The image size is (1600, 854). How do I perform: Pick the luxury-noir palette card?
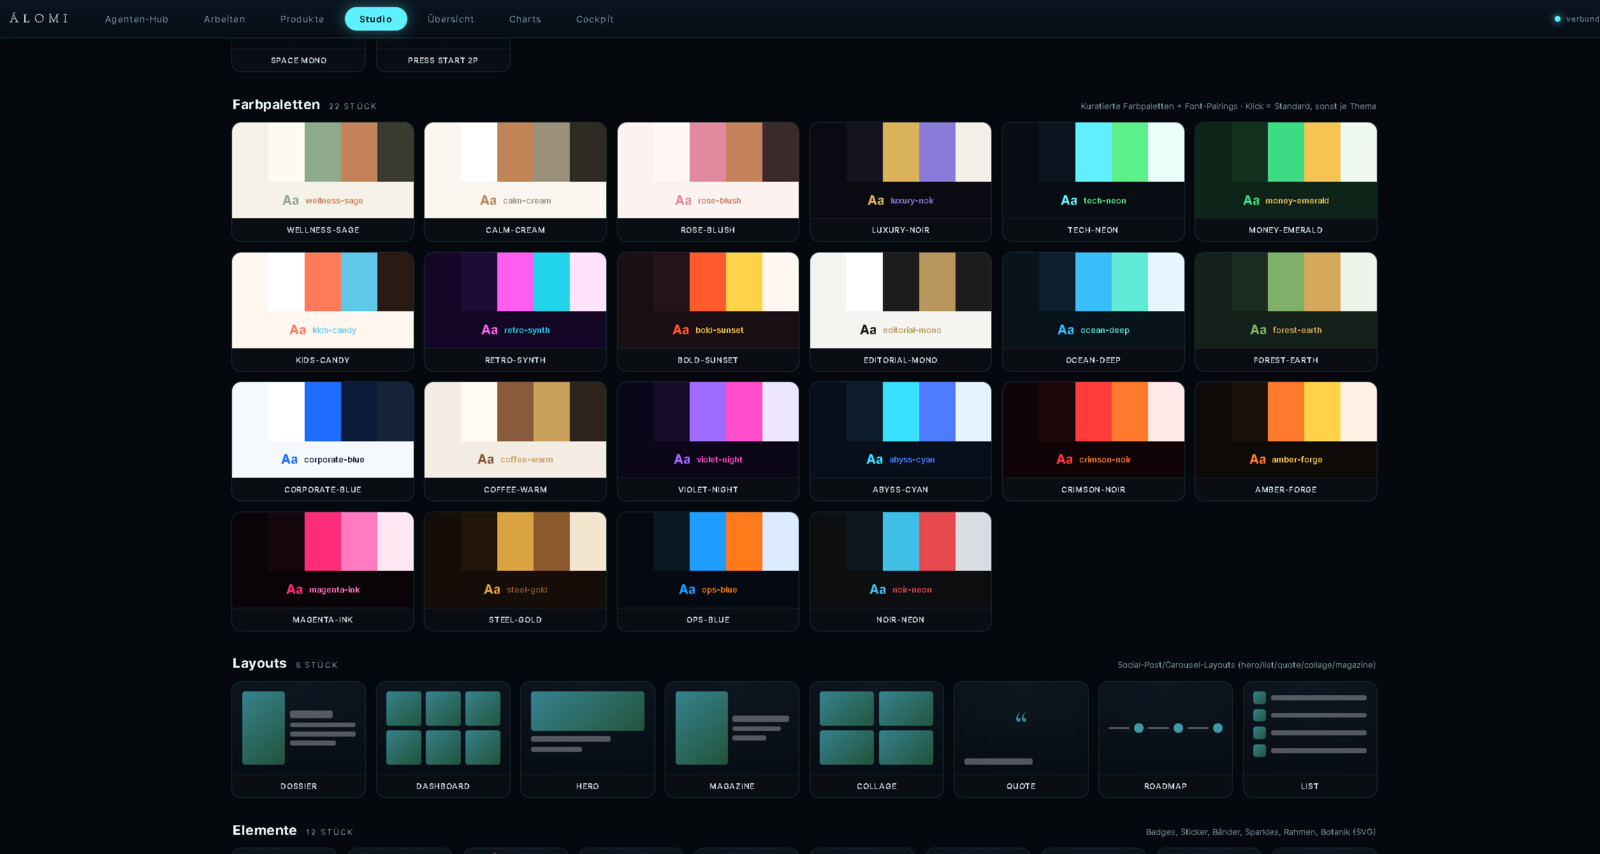(x=900, y=182)
